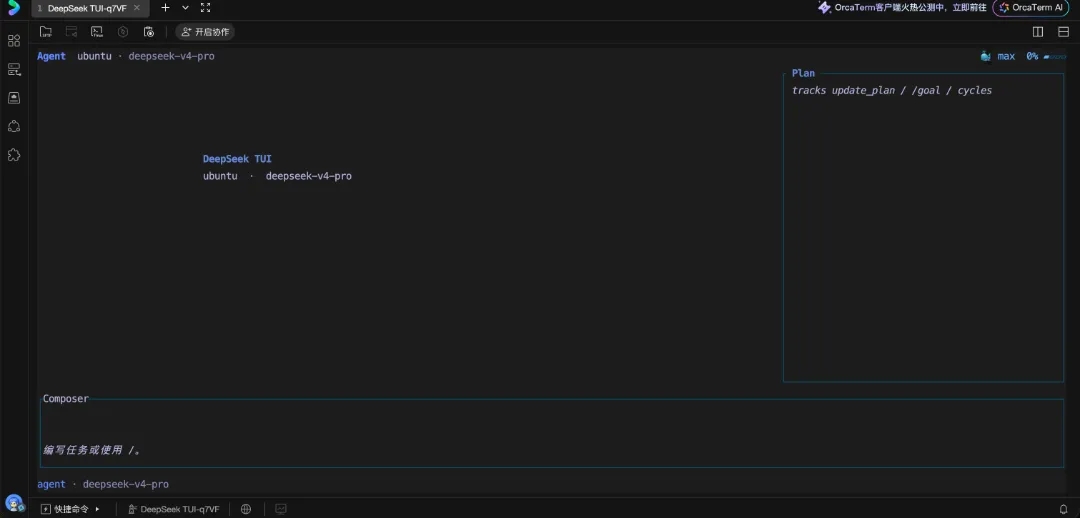The width and height of the screenshot is (1080, 518).
Task: Open the monitor chart status icon
Action: (280, 509)
